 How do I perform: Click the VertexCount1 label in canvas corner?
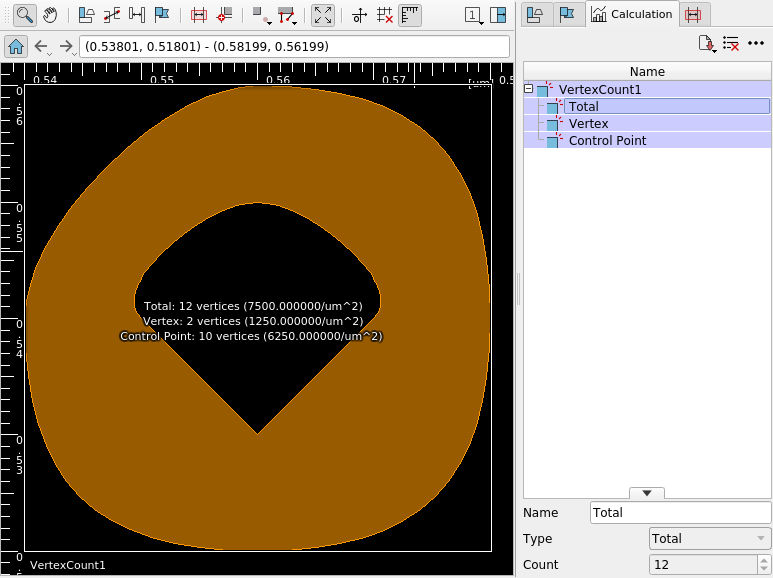[68, 565]
